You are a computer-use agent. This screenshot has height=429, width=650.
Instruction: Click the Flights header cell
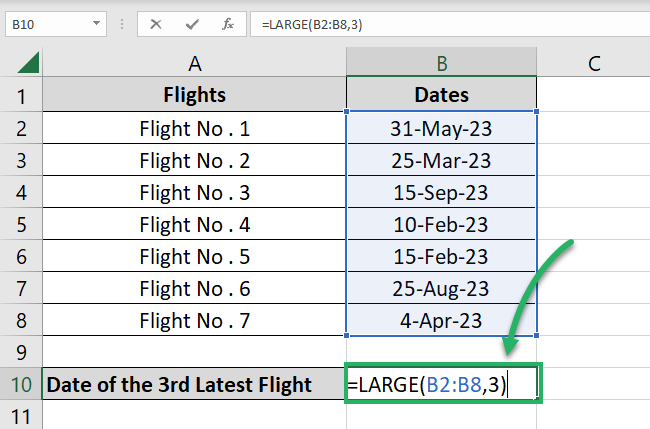[195, 96]
